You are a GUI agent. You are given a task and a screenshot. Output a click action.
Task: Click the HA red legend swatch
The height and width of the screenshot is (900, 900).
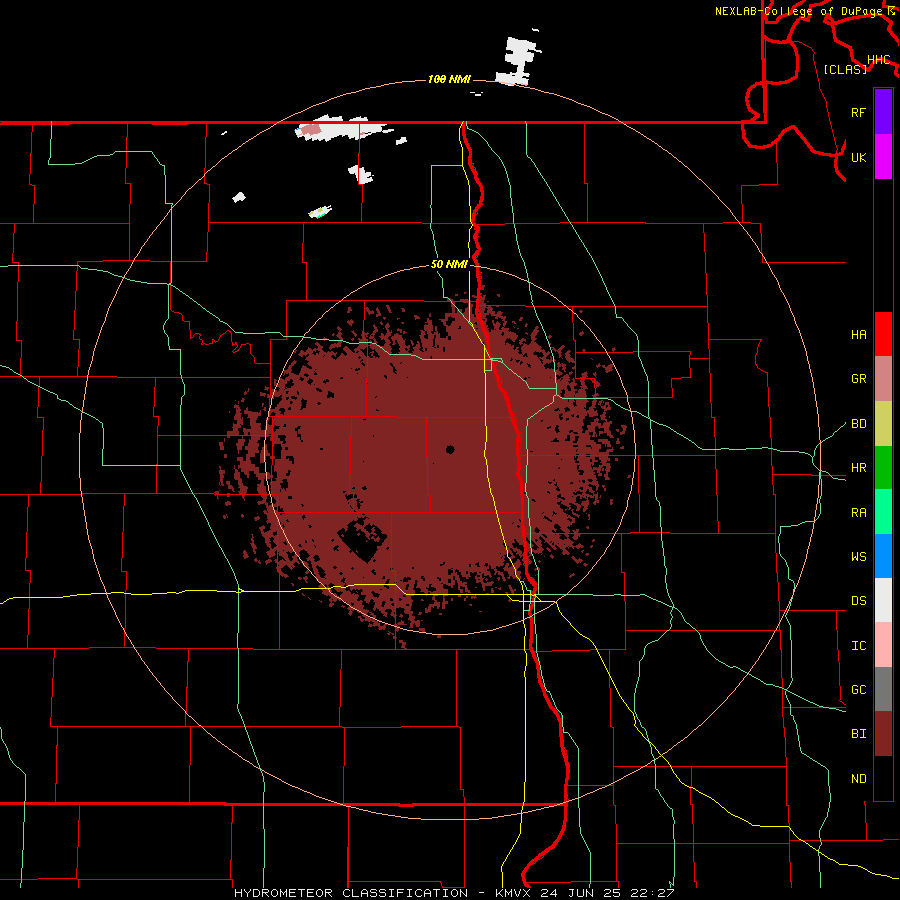883,334
